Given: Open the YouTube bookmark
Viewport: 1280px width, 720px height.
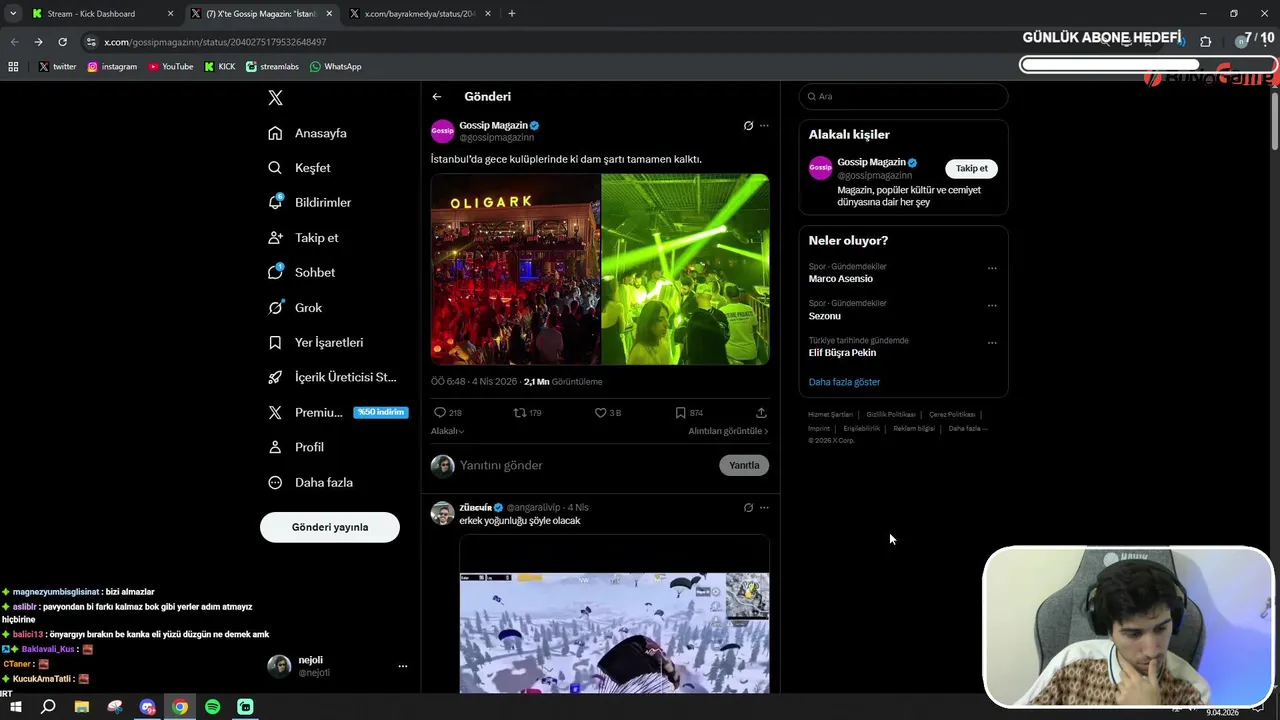Looking at the screenshot, I should coord(171,67).
